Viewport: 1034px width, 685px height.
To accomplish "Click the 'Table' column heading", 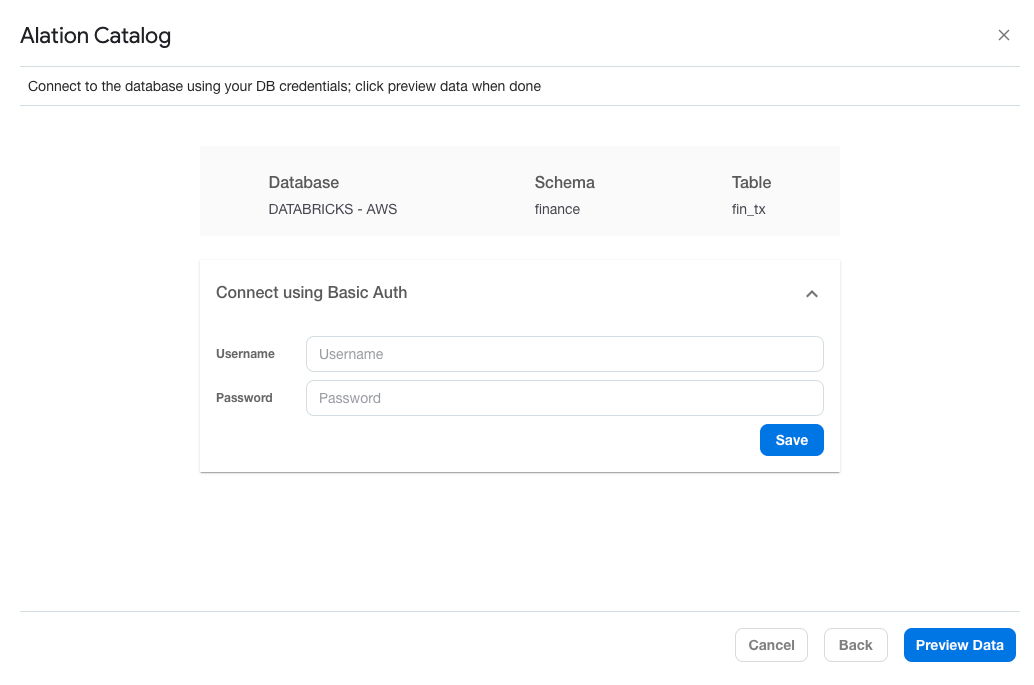I will [x=751, y=182].
